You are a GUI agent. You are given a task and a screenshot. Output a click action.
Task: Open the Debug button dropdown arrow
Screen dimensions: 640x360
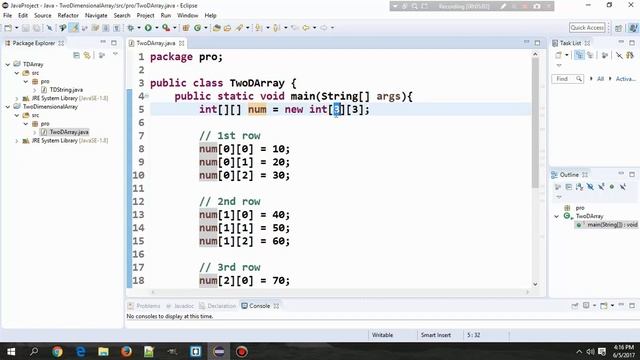[139, 28]
